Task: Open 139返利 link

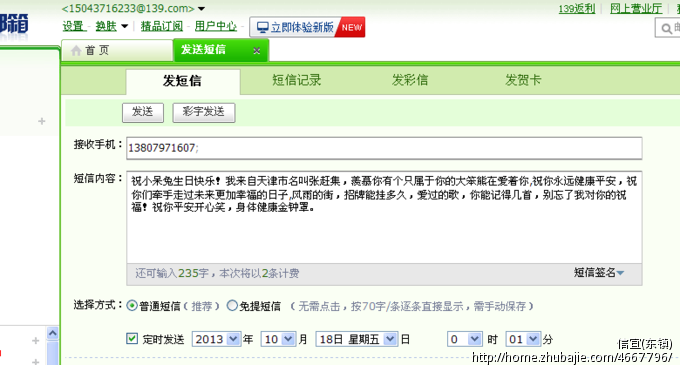Action: click(x=577, y=8)
